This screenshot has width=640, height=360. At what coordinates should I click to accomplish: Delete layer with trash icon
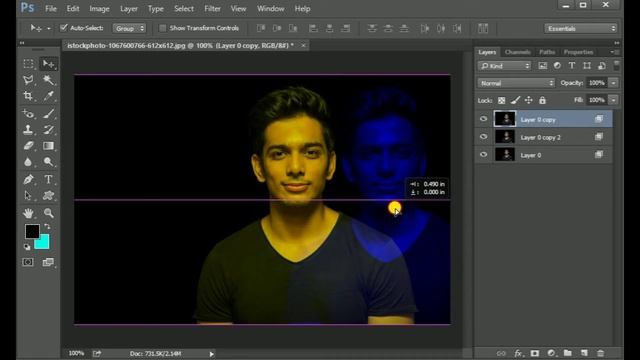[600, 353]
